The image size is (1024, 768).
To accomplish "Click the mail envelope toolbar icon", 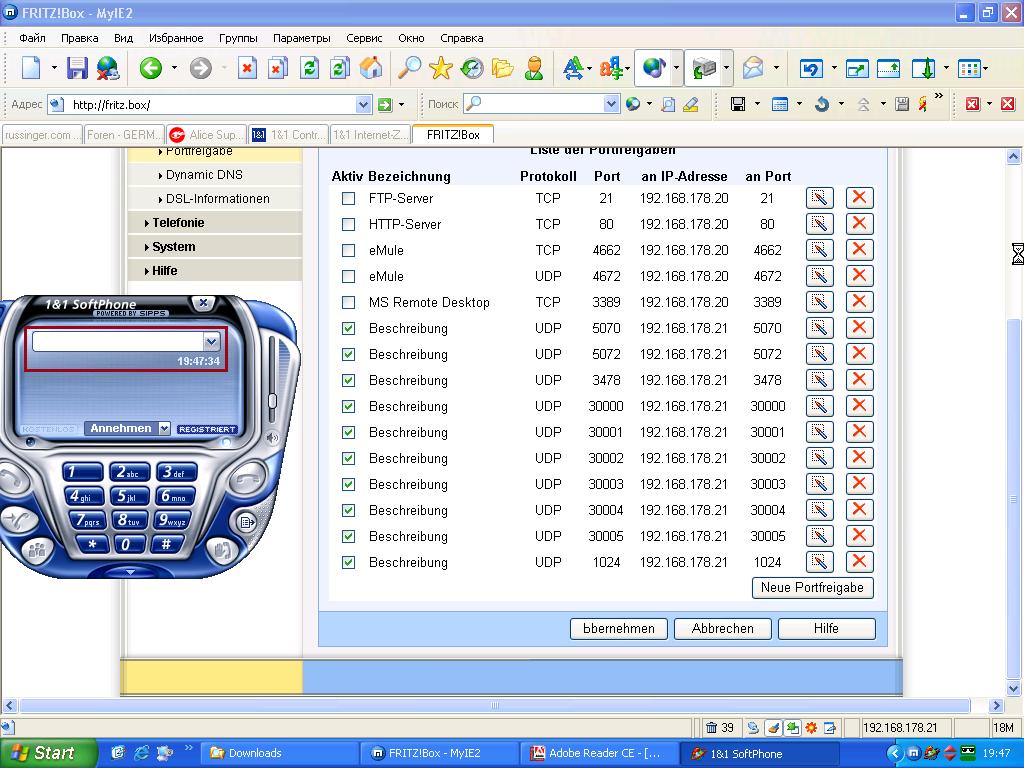I will pyautogui.click(x=753, y=67).
